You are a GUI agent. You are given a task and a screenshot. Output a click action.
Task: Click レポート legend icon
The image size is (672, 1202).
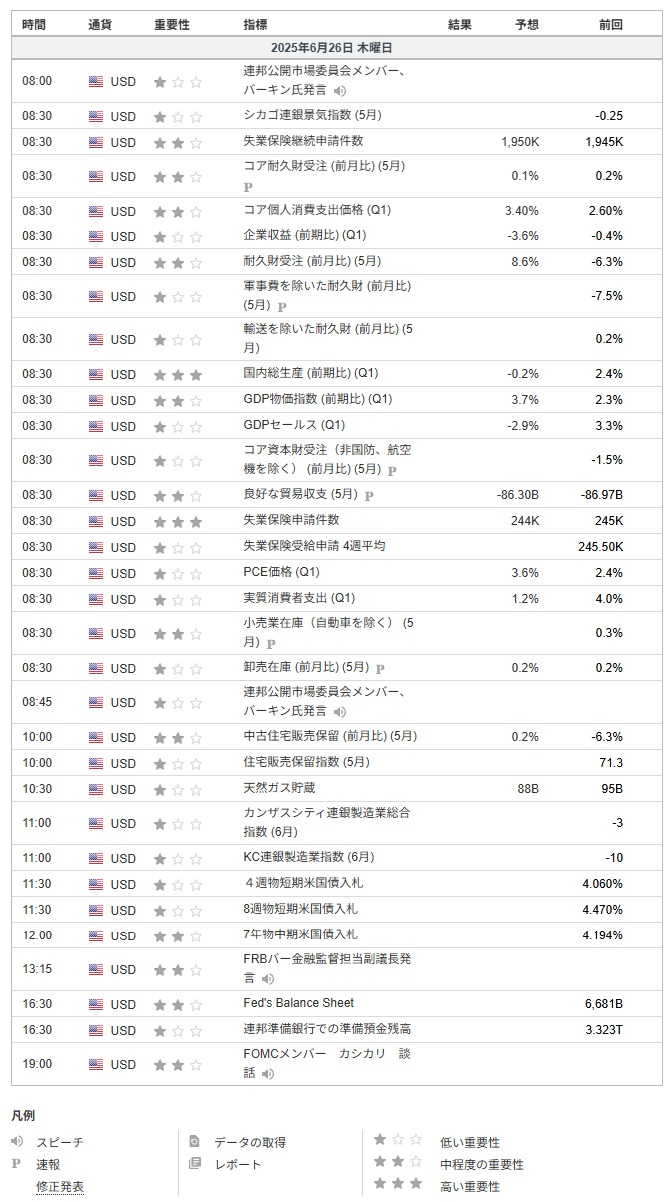click(195, 1163)
